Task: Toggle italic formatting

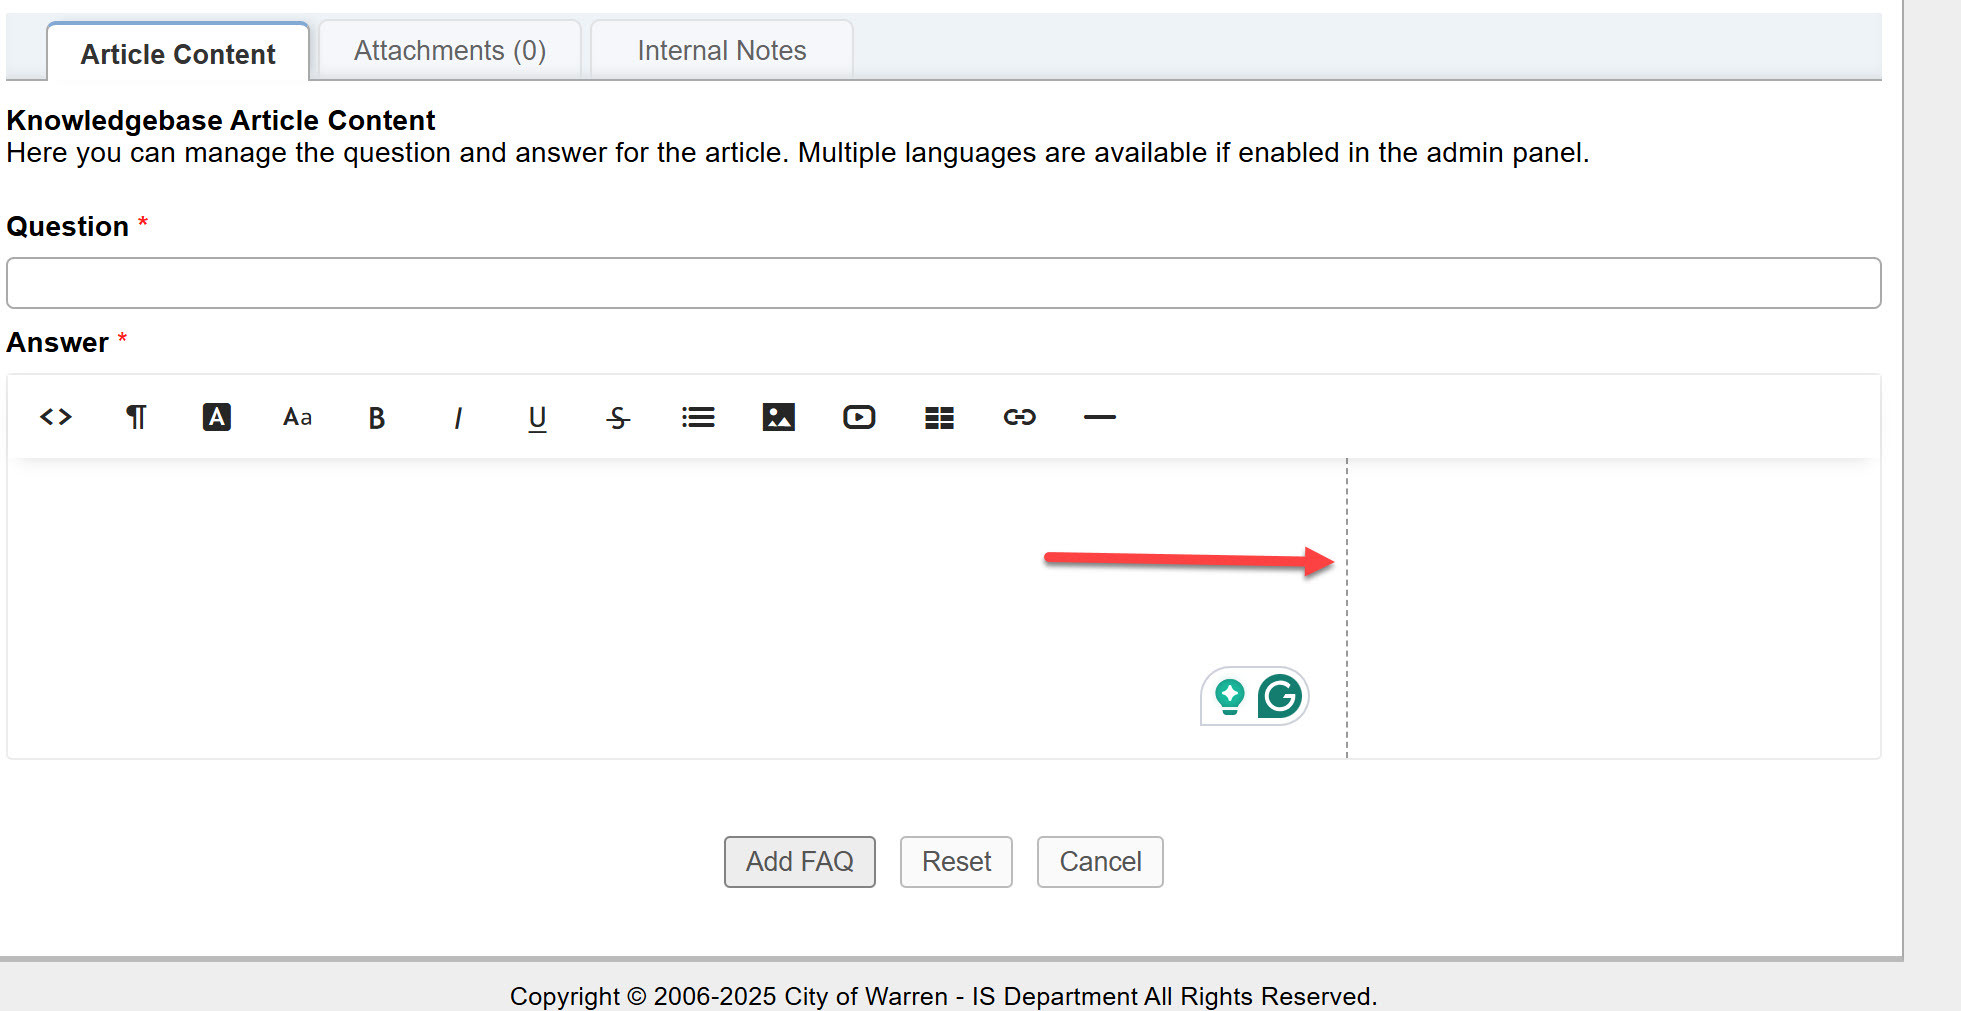Action: (457, 418)
